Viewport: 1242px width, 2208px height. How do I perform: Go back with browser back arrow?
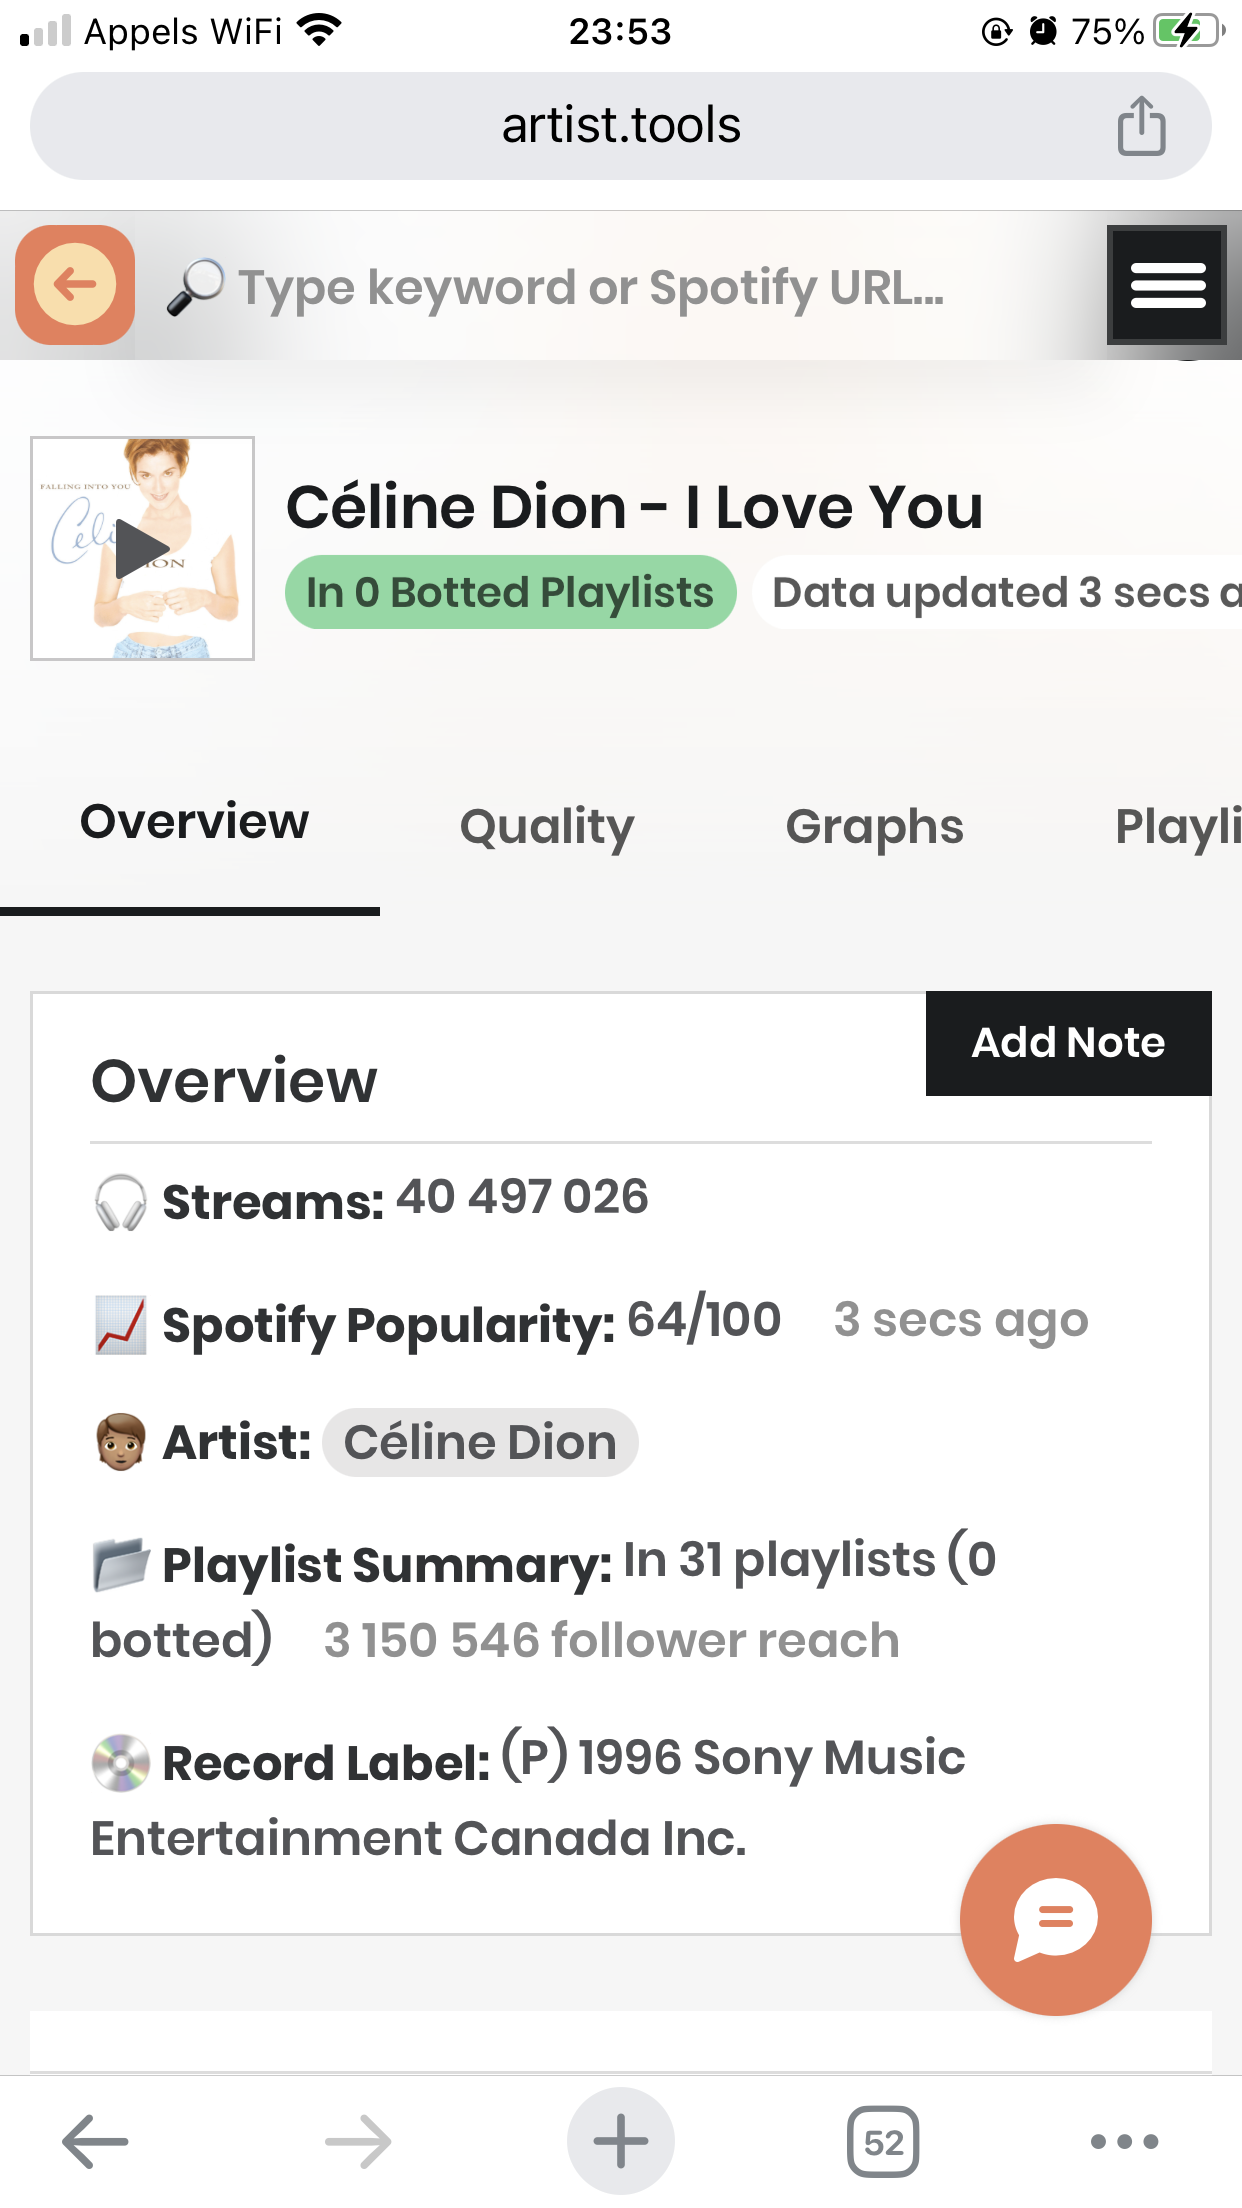pyautogui.click(x=95, y=2141)
